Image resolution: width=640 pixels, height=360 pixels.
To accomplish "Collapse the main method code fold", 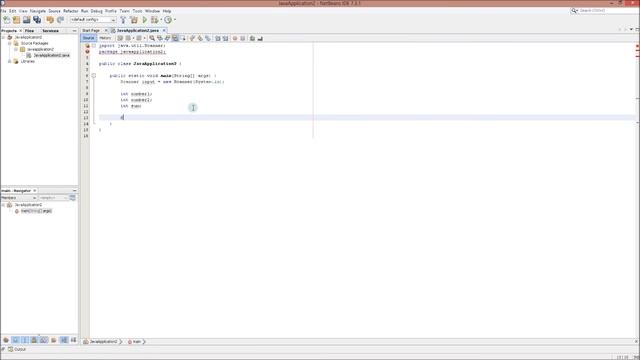I will coord(93,76).
